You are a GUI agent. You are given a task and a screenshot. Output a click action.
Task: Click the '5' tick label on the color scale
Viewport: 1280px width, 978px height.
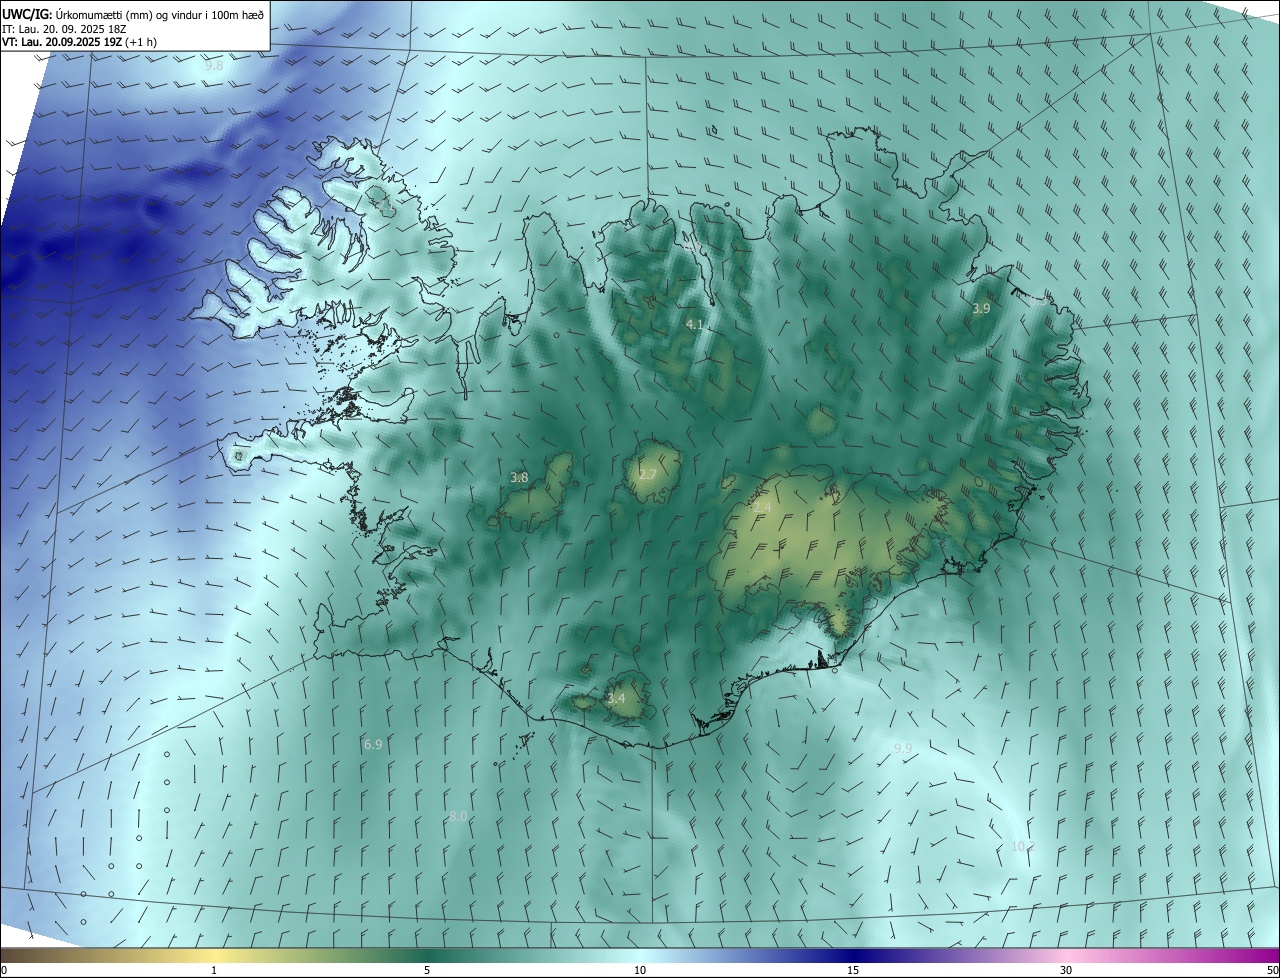(x=427, y=970)
